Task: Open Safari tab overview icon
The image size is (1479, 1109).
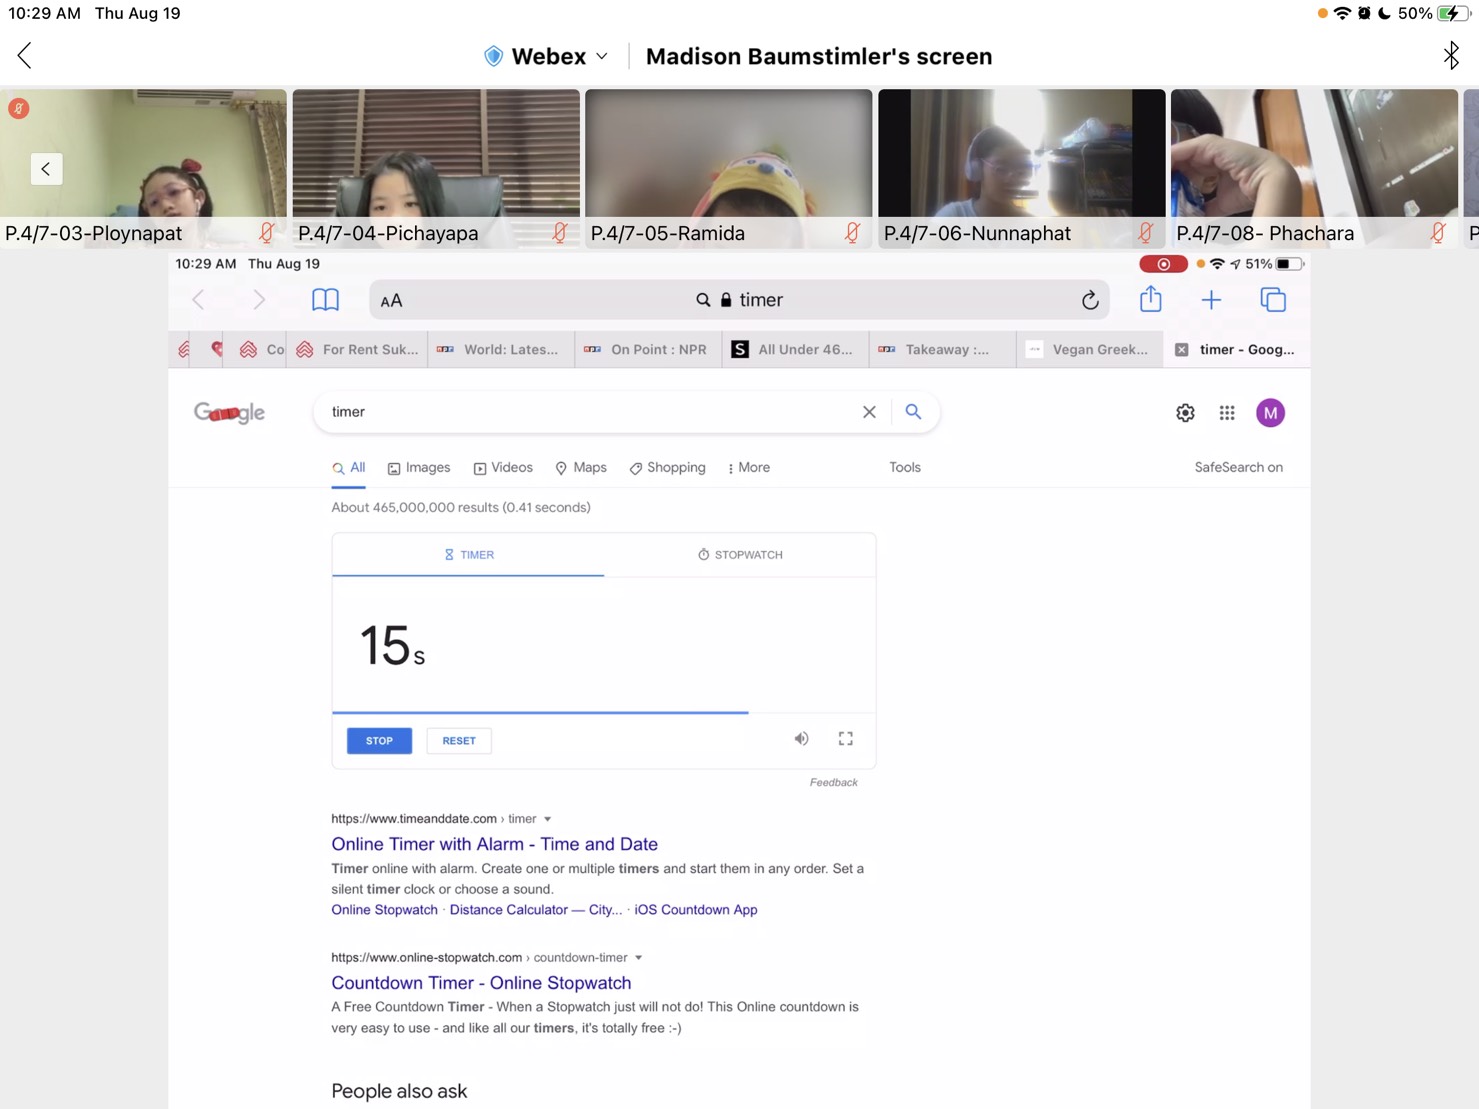Action: [x=1273, y=299]
